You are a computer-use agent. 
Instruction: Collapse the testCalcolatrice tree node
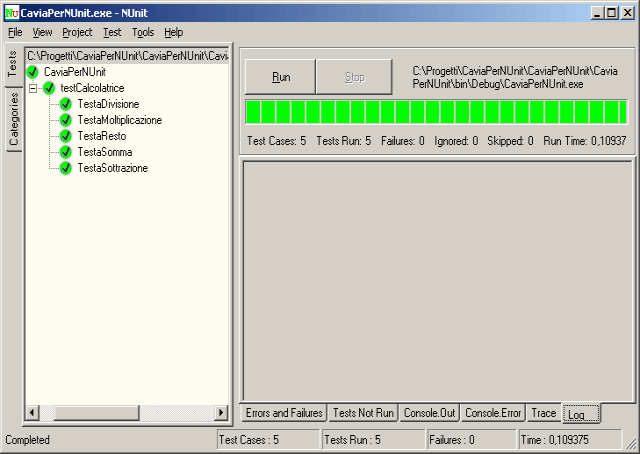33,88
